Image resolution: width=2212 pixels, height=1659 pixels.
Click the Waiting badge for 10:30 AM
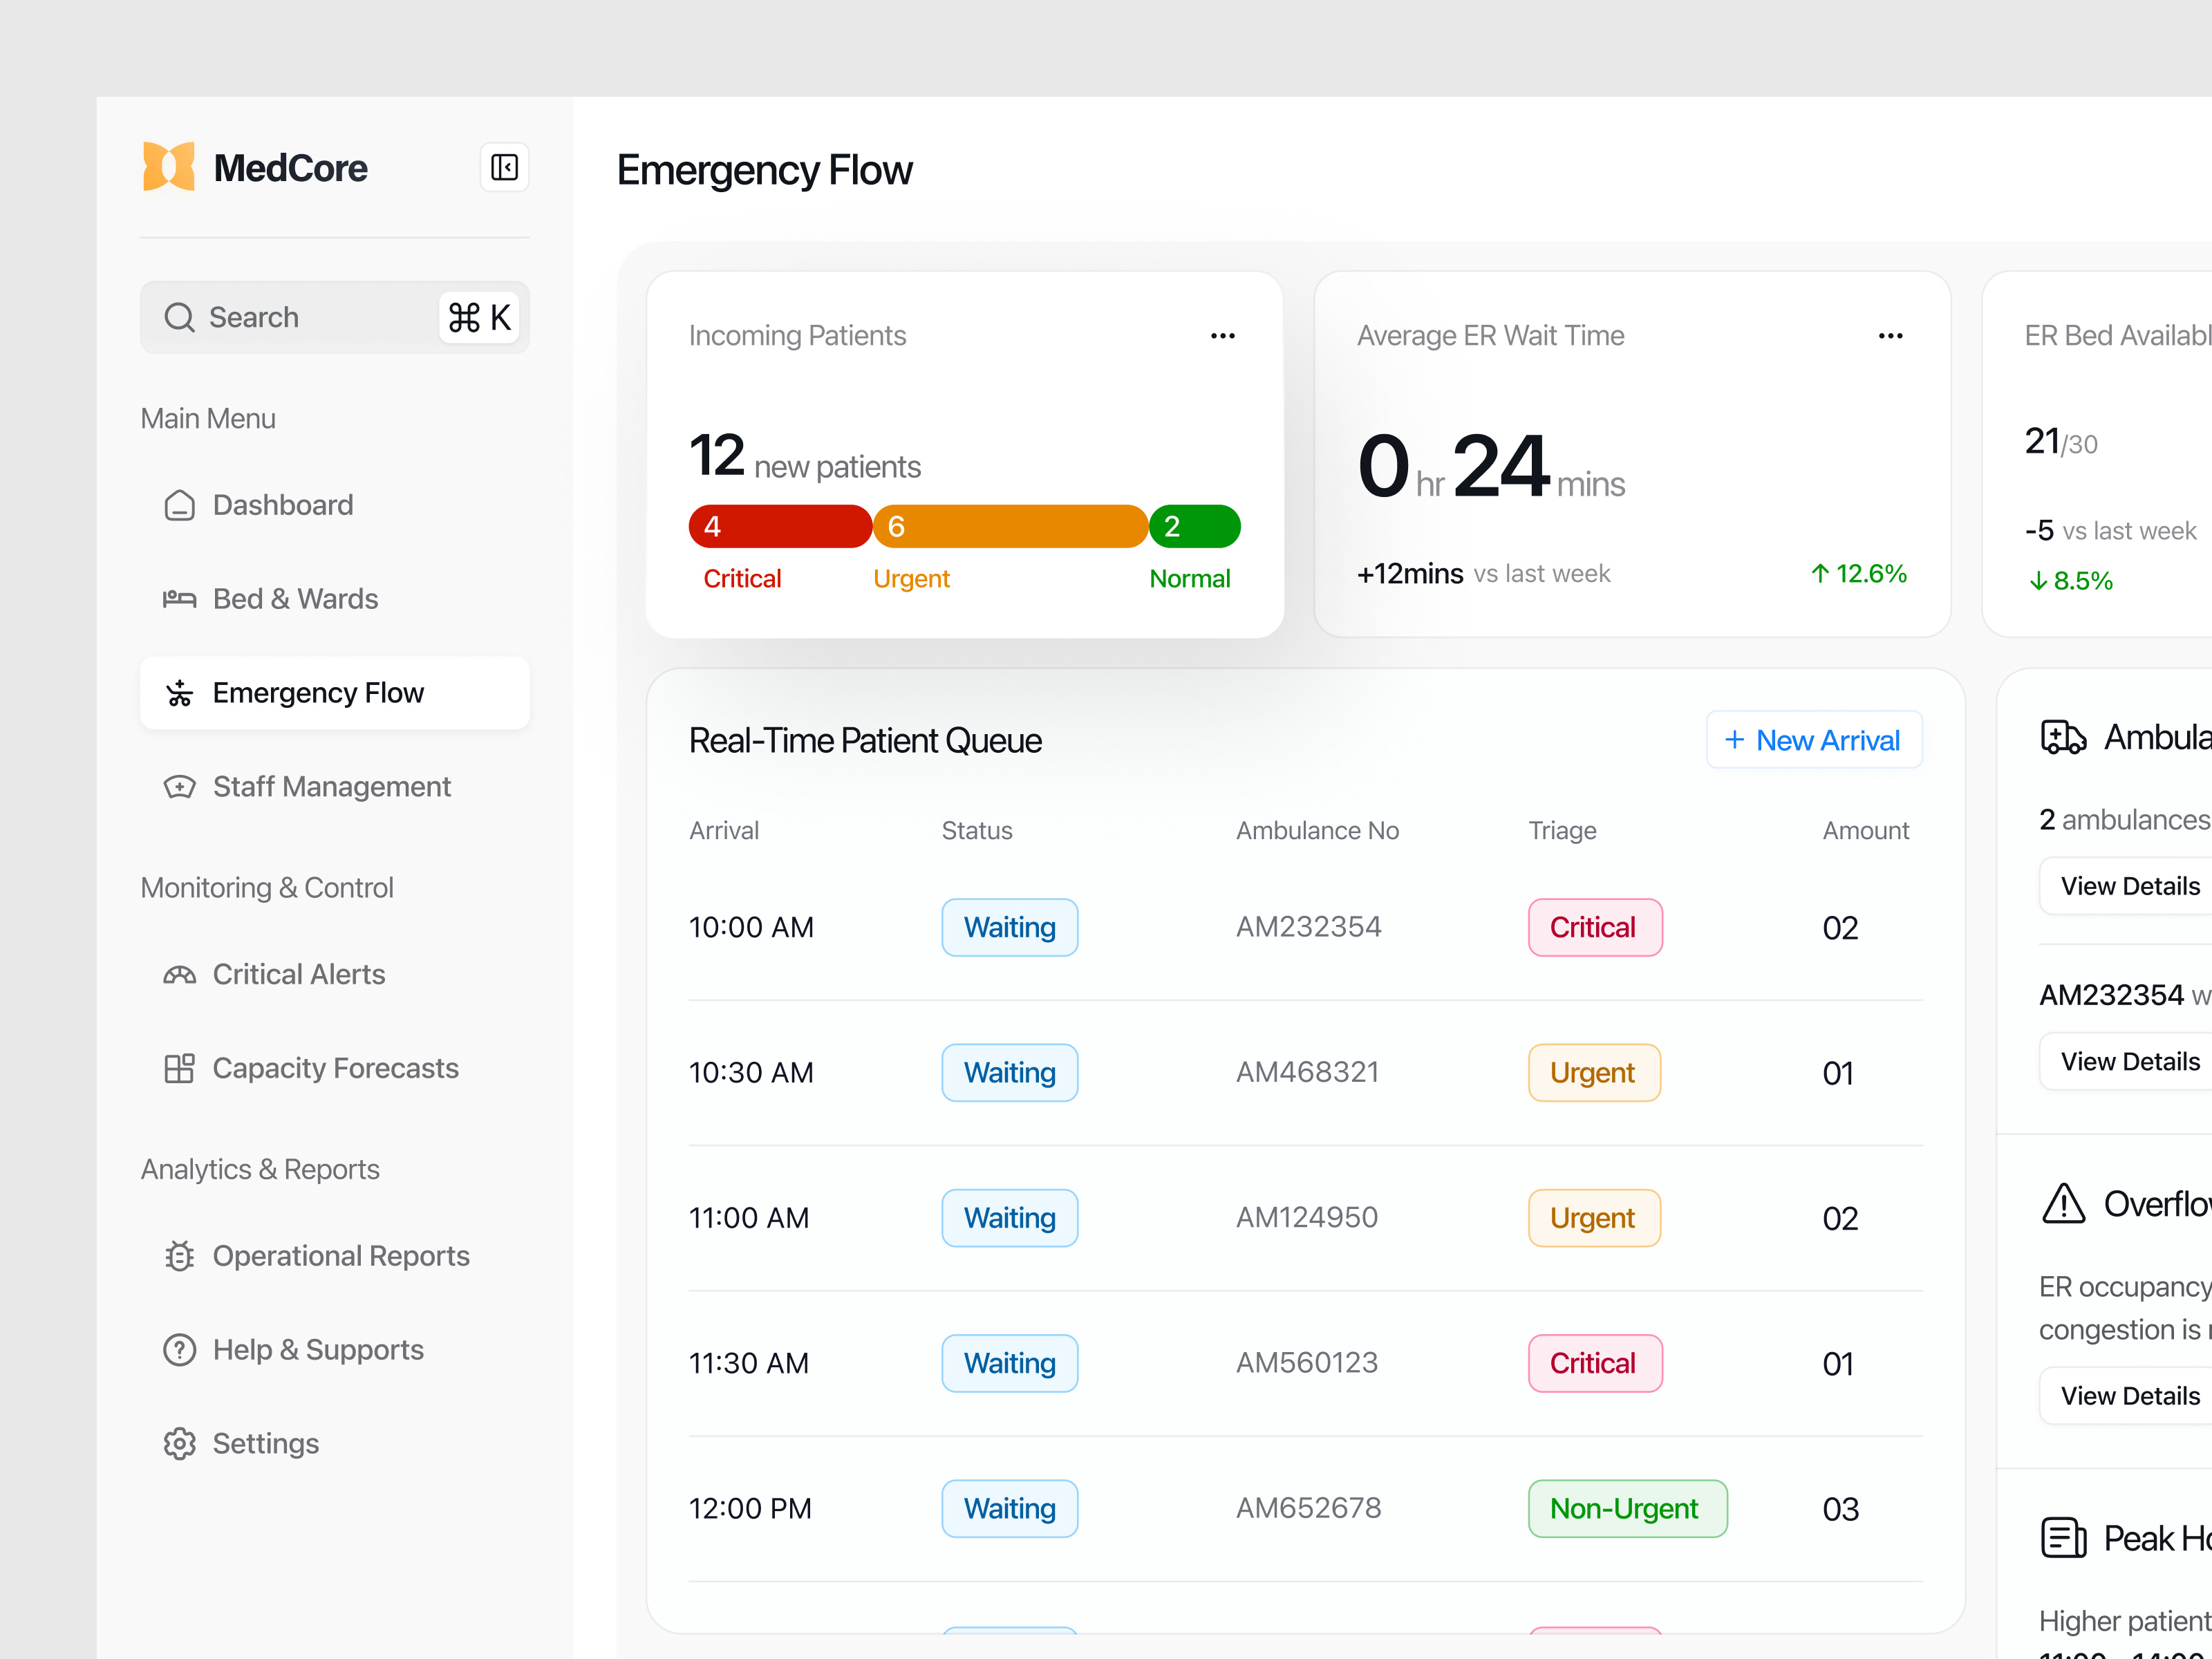pos(1010,1073)
